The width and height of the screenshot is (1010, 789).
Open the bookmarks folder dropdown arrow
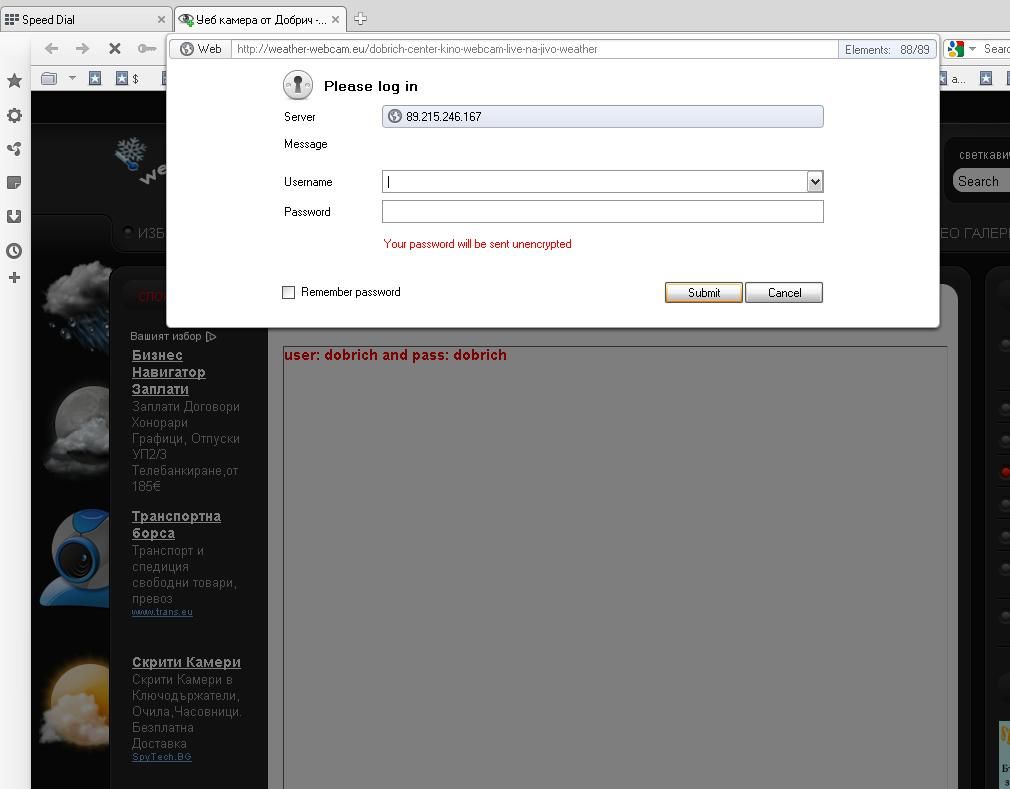pos(72,78)
